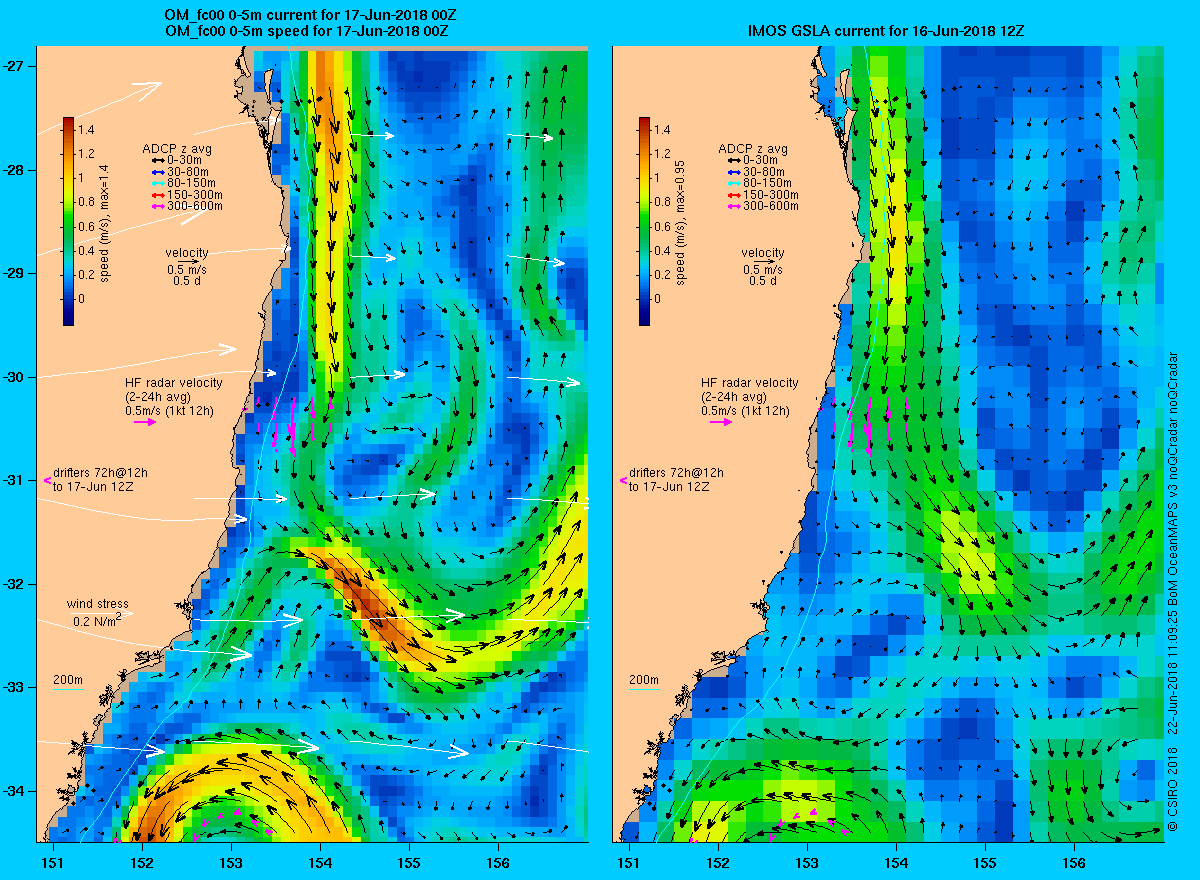Viewport: 1200px width, 880px height.
Task: Click the '0.5 d' label in IMOS GSLA panel
Action: 764,281
